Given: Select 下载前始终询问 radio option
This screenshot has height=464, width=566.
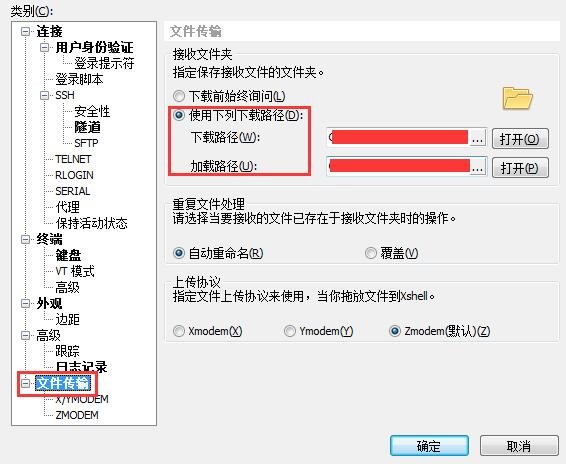Looking at the screenshot, I should [x=179, y=96].
